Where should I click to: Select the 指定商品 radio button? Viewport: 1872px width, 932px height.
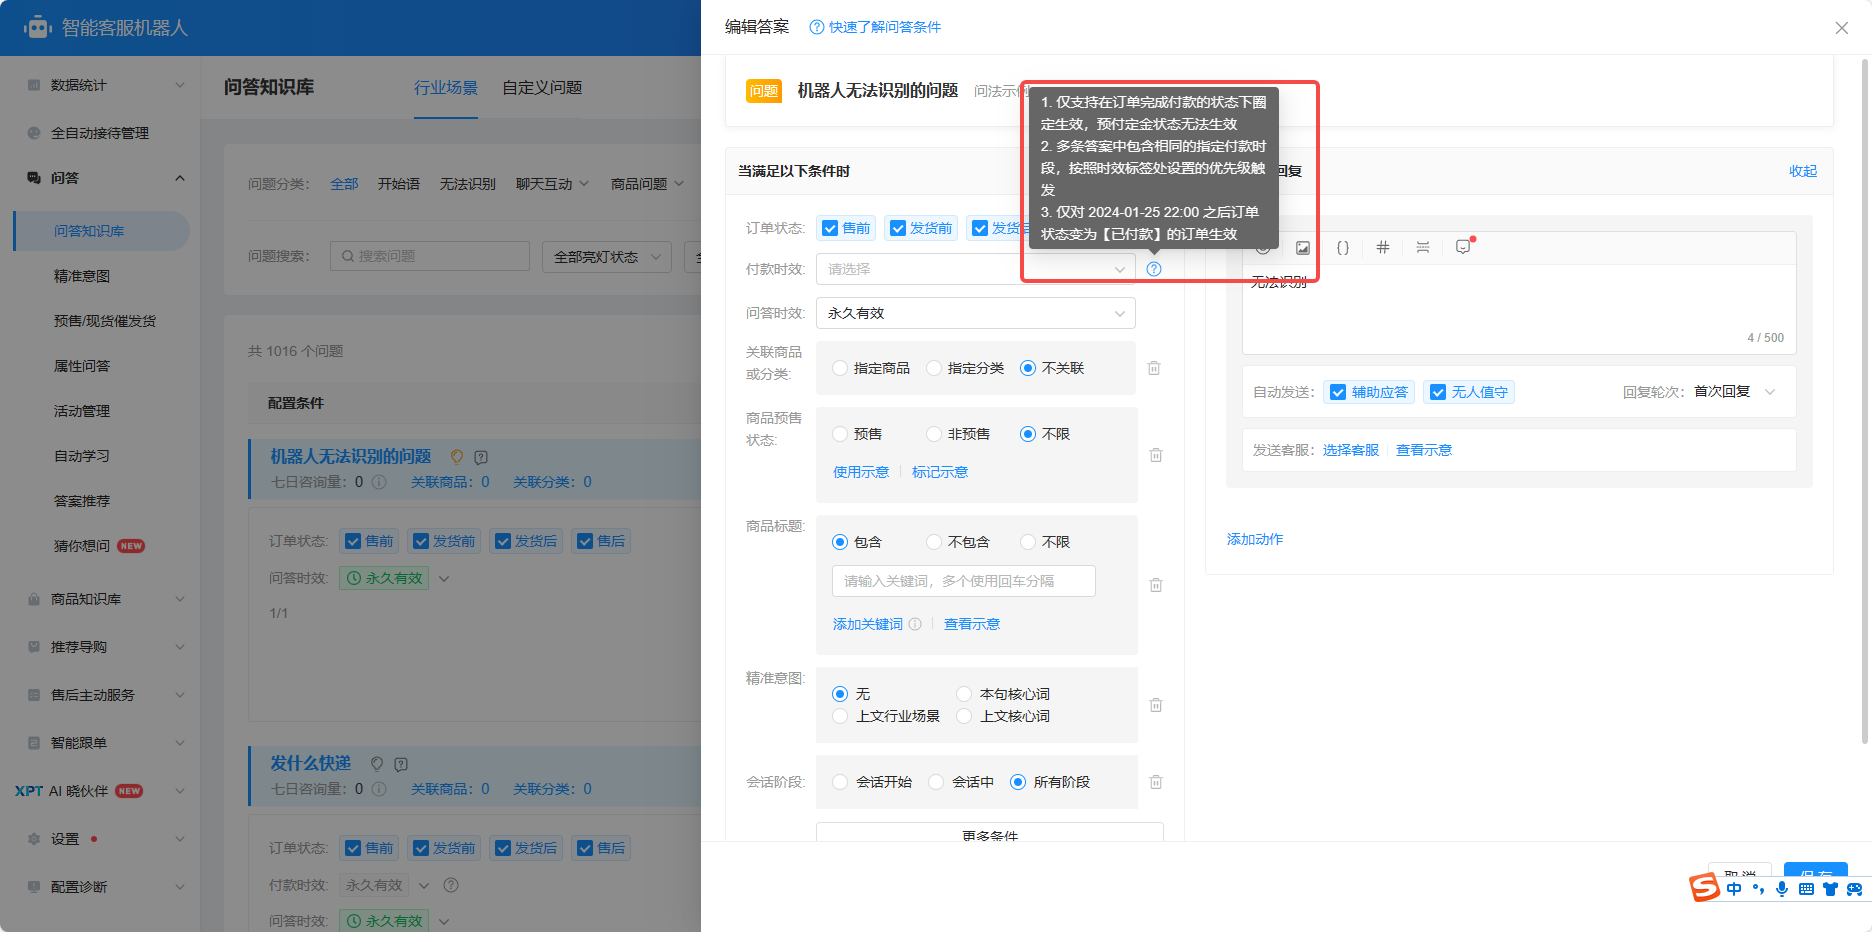click(840, 368)
